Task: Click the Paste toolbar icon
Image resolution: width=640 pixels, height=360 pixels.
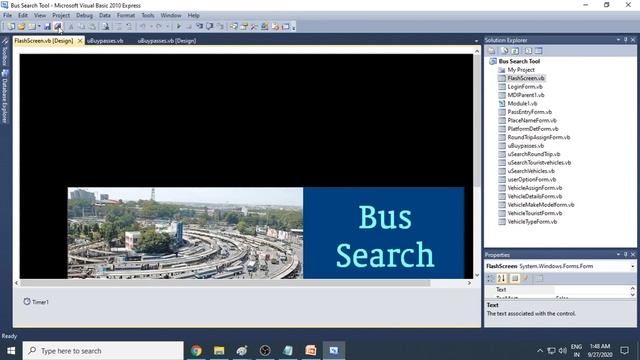Action: pos(92,27)
